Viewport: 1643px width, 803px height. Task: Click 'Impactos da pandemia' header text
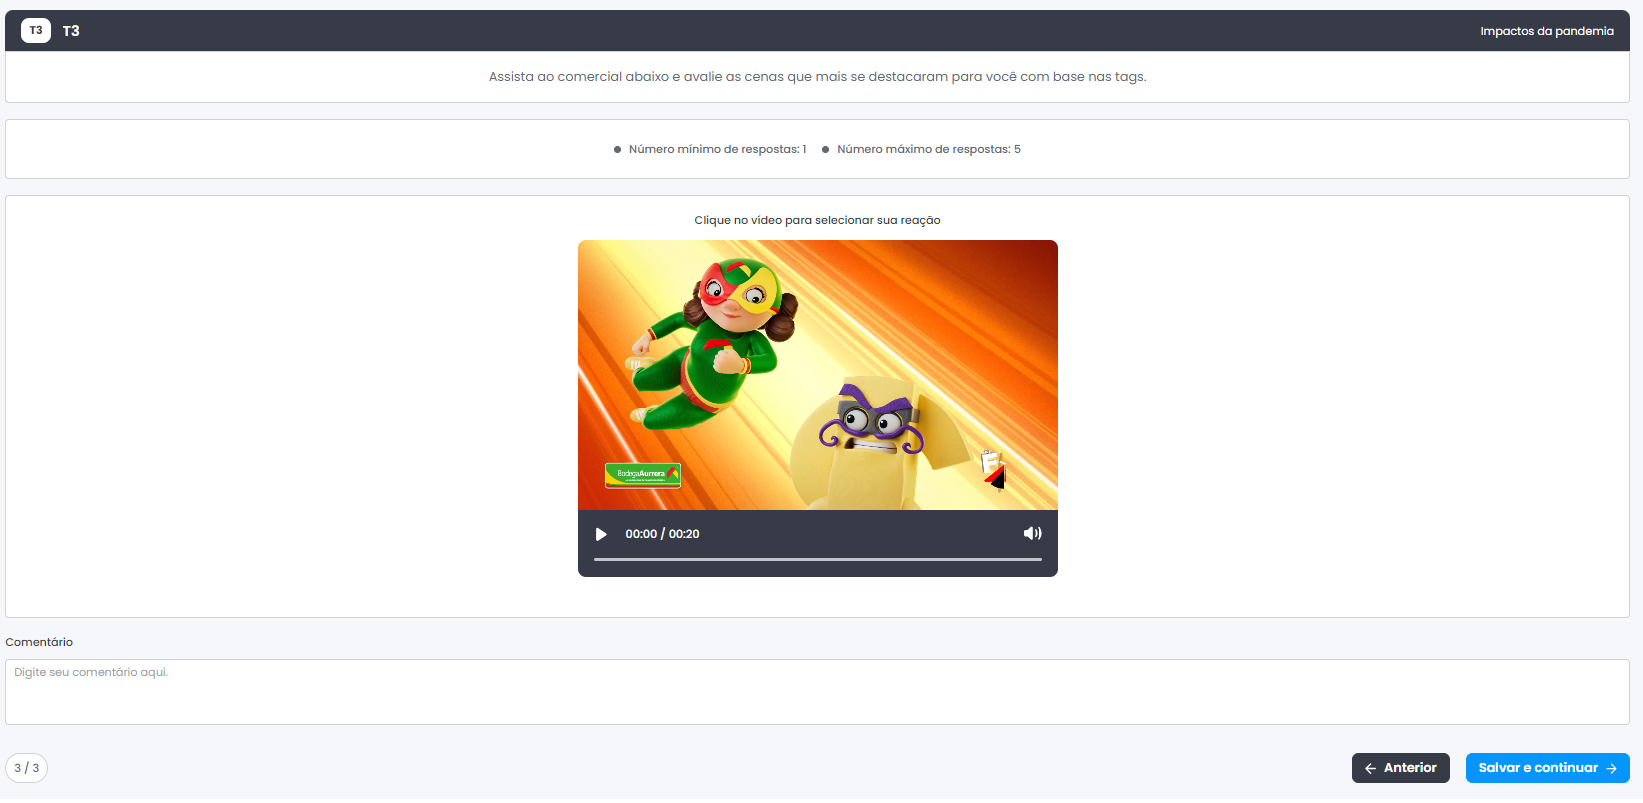click(1547, 31)
